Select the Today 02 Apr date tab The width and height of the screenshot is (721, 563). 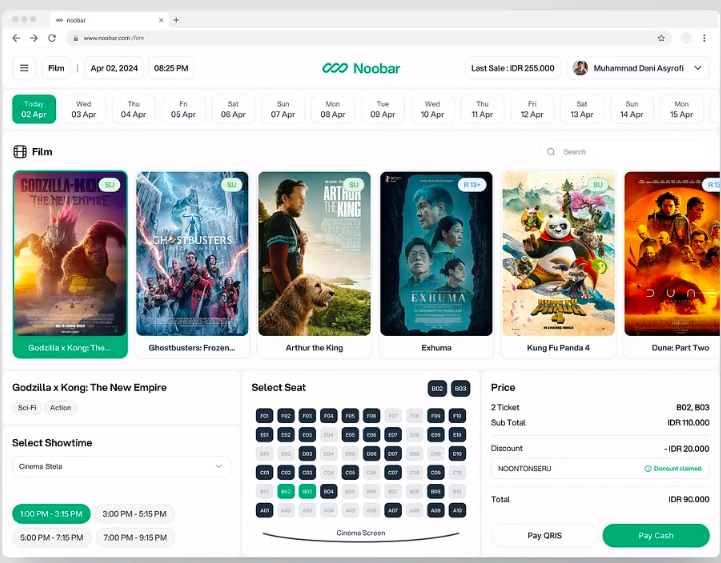(34, 109)
